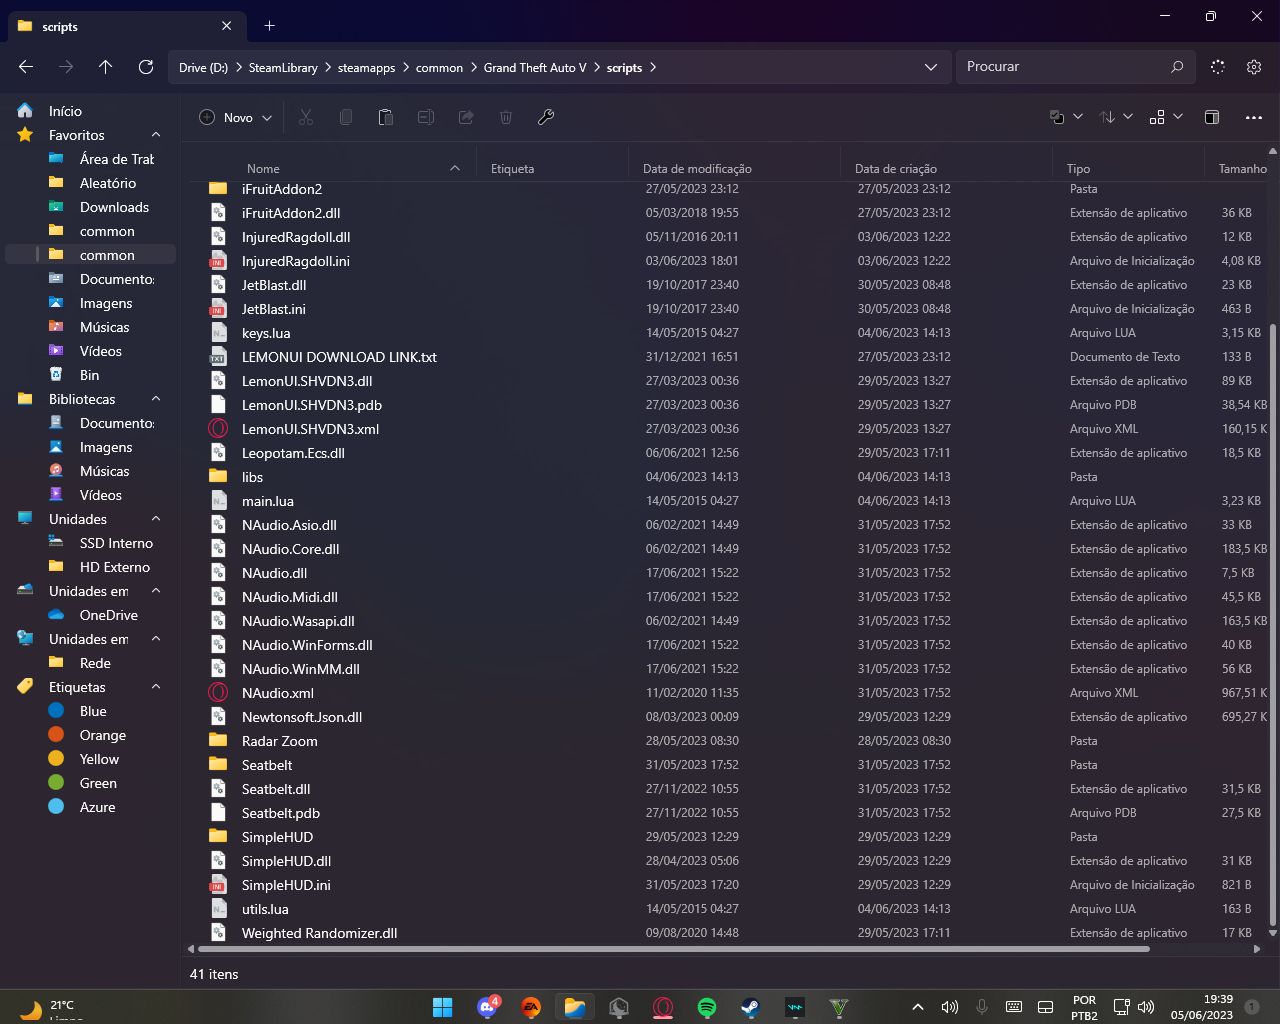The height and width of the screenshot is (1024, 1280).
Task: Close the scripts tab
Action: click(226, 26)
